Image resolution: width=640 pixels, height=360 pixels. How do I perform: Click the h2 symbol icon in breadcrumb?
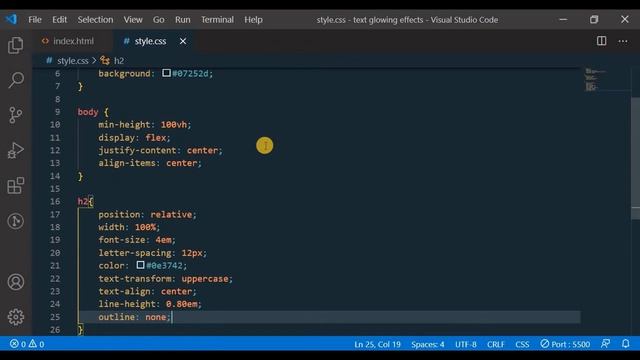105,61
